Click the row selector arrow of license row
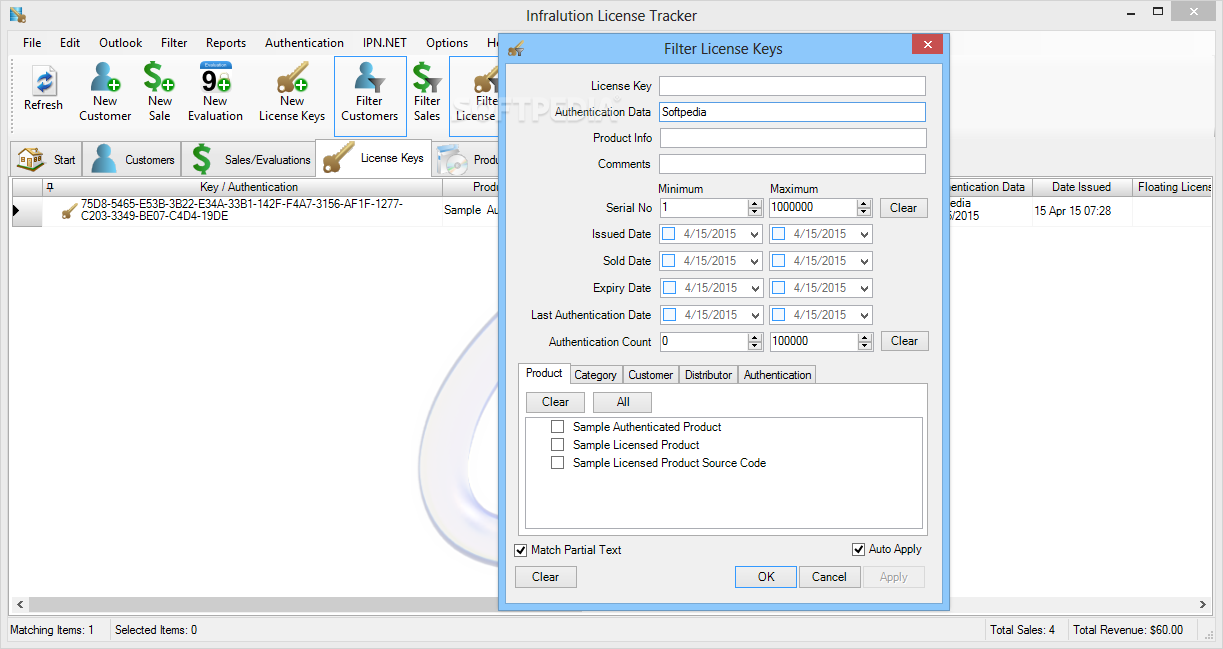Image resolution: width=1223 pixels, height=649 pixels. pyautogui.click(x=16, y=211)
